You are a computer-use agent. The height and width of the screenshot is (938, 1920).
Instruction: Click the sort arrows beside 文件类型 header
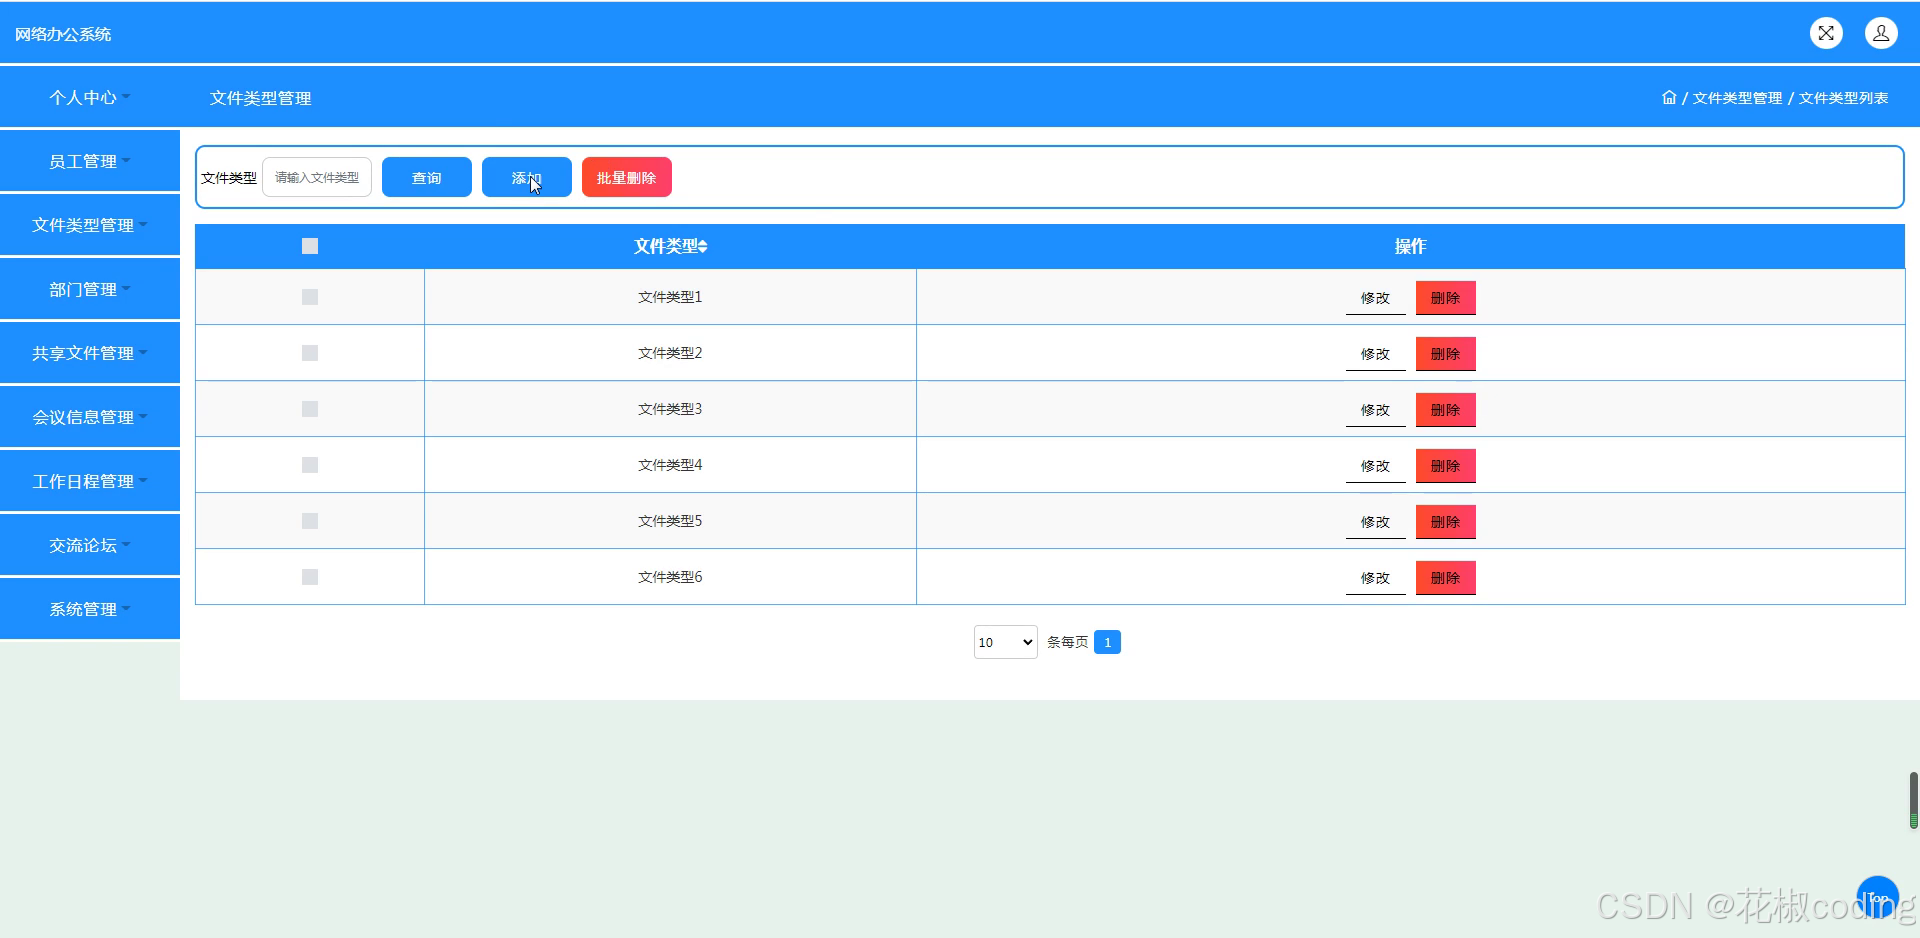coord(703,246)
